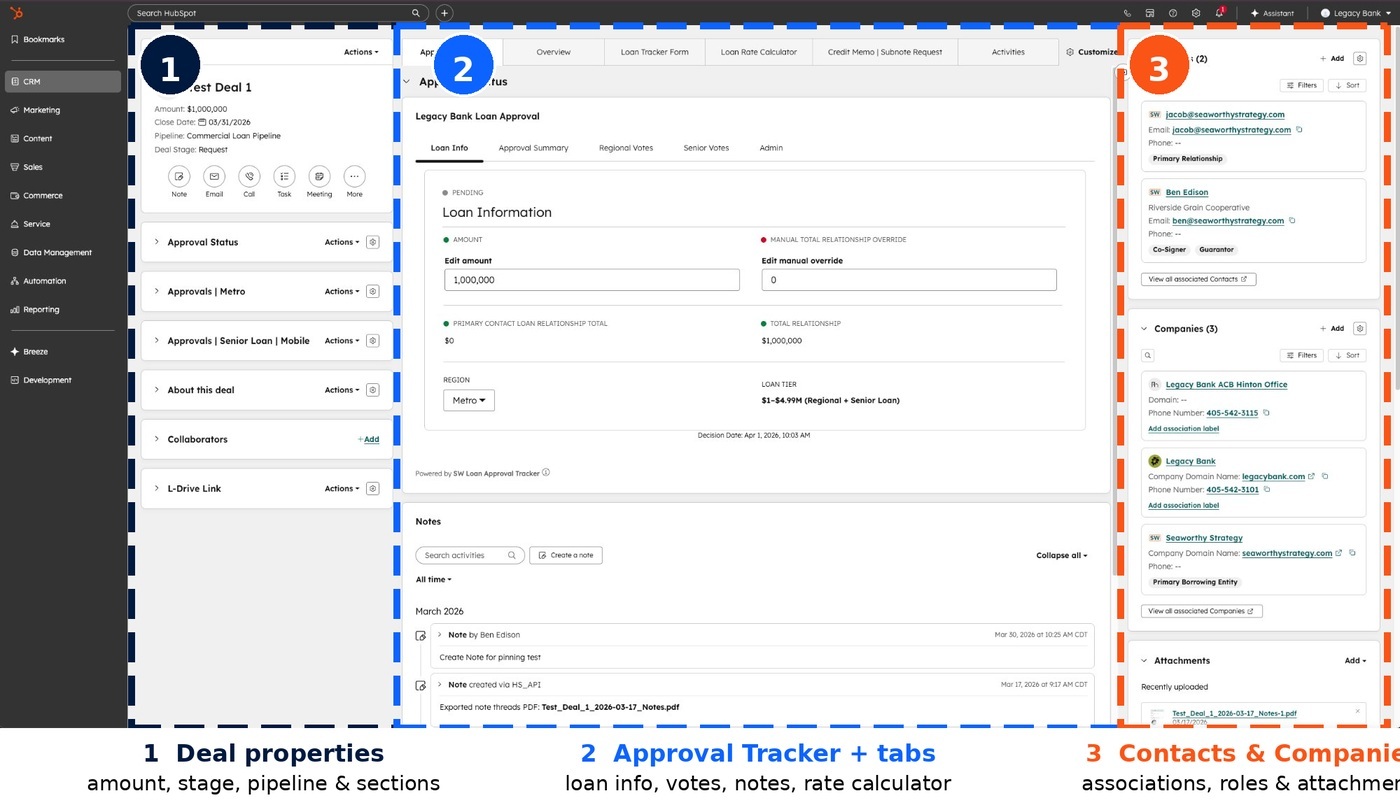
Task: Open the notifications bell
Action: click(x=1219, y=13)
